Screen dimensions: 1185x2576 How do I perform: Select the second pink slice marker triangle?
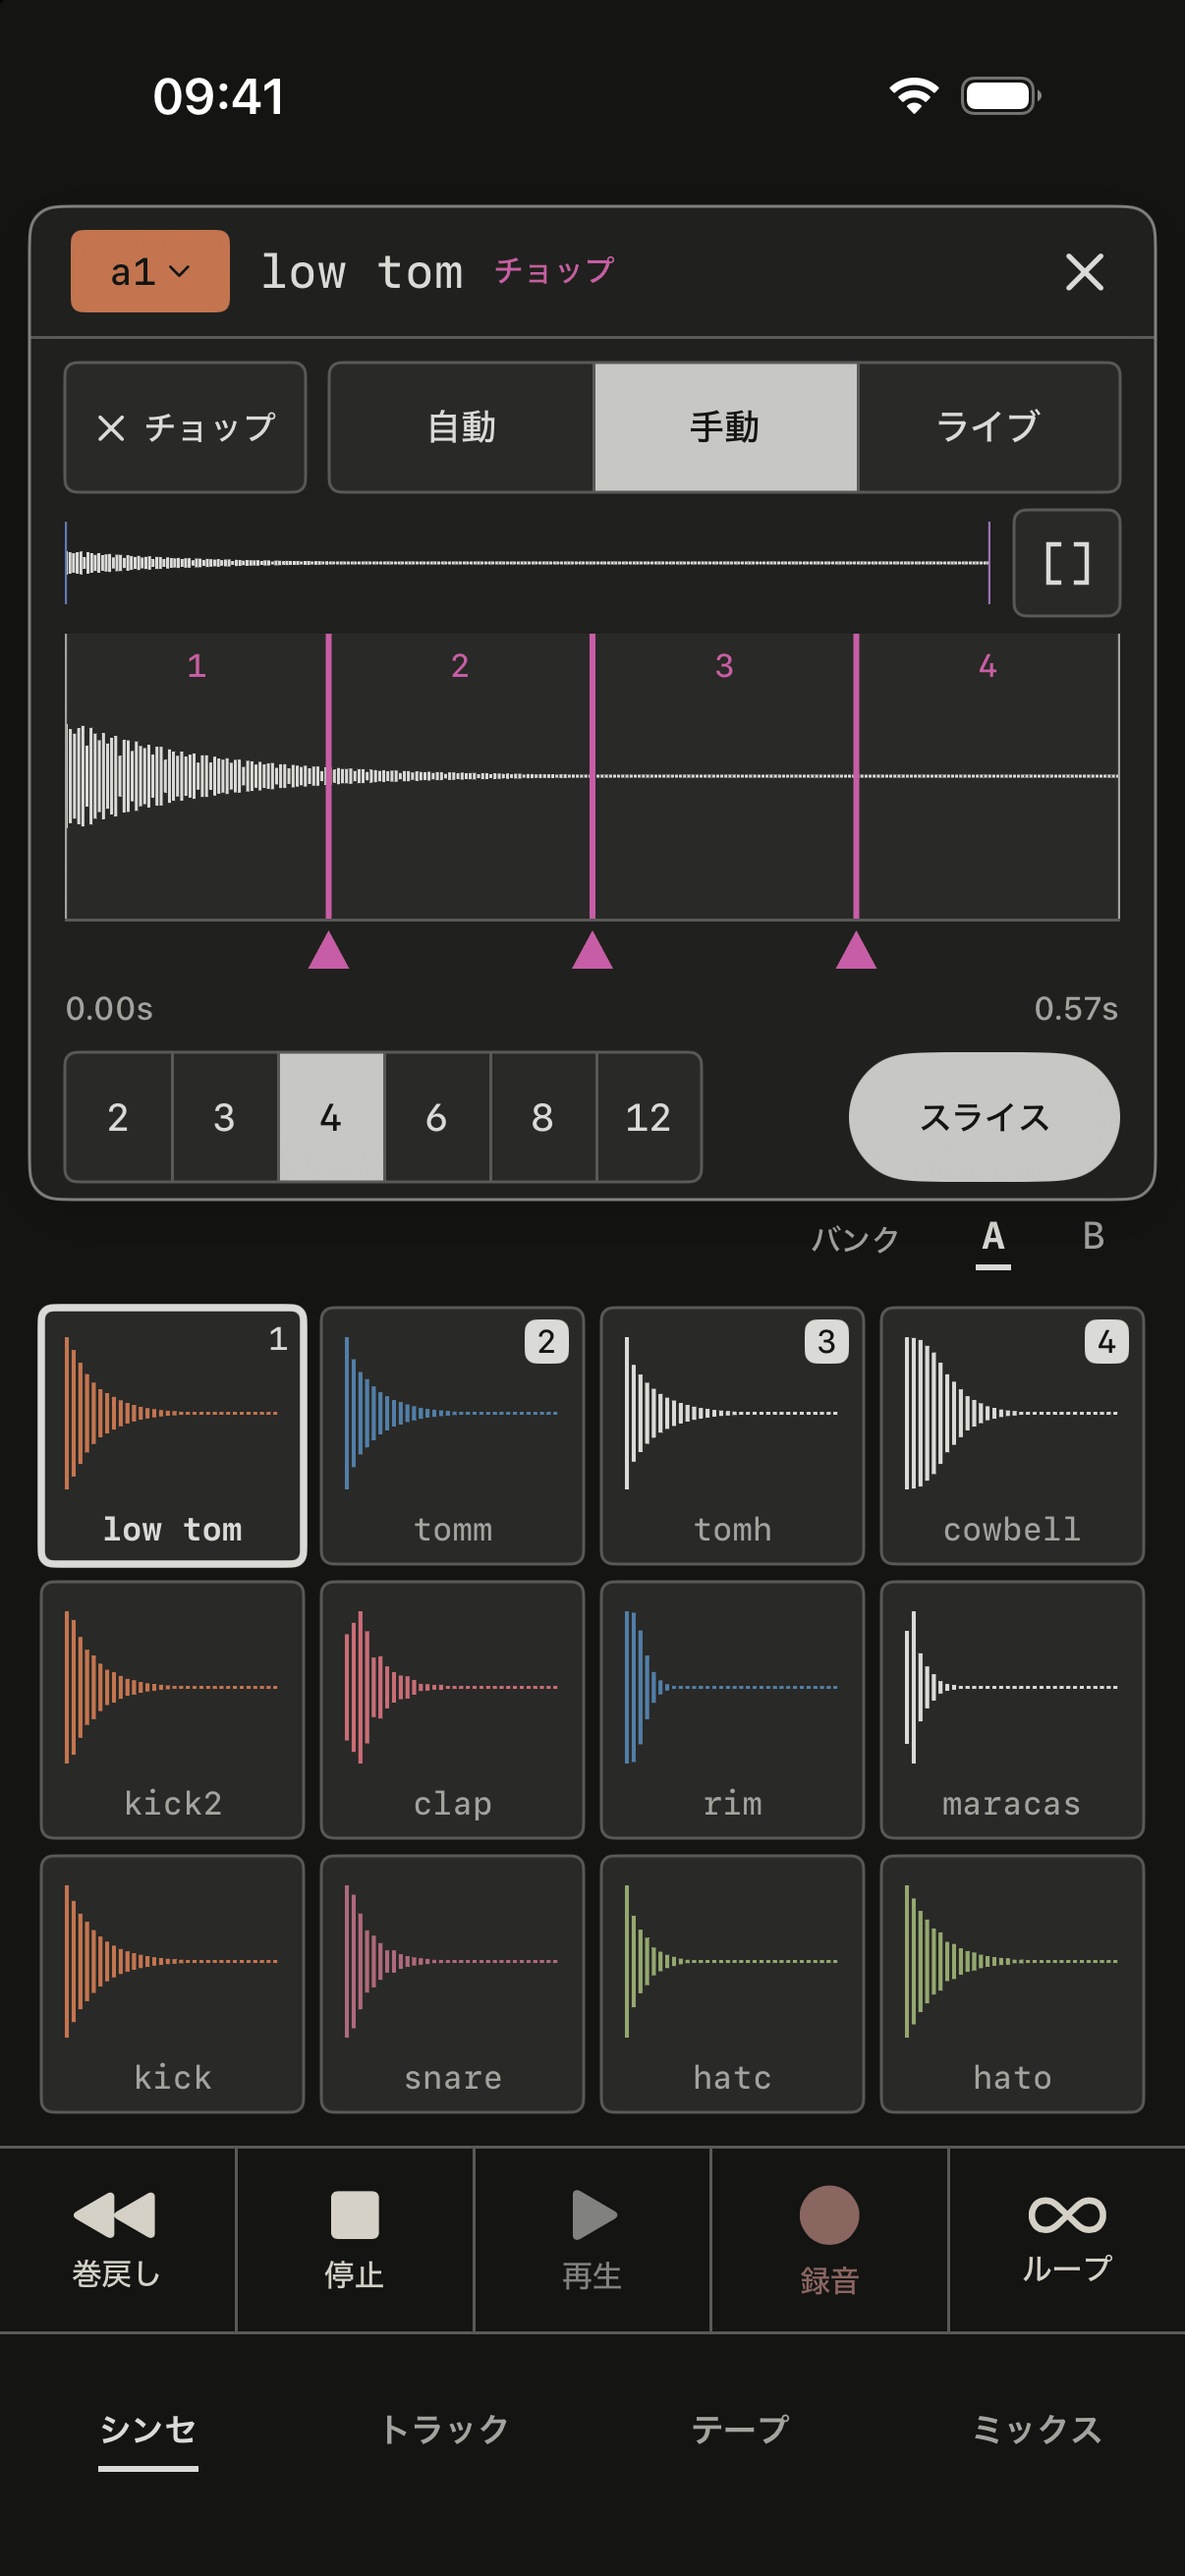592,950
